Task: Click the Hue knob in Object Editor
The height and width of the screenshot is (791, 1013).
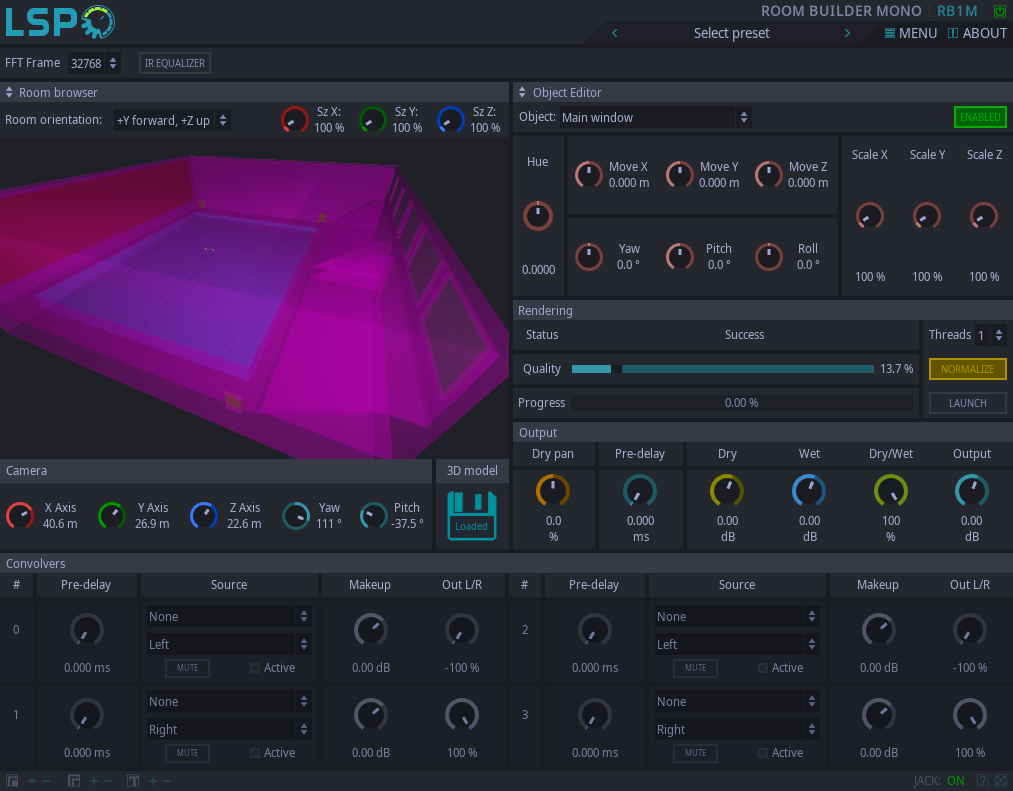Action: (x=538, y=215)
